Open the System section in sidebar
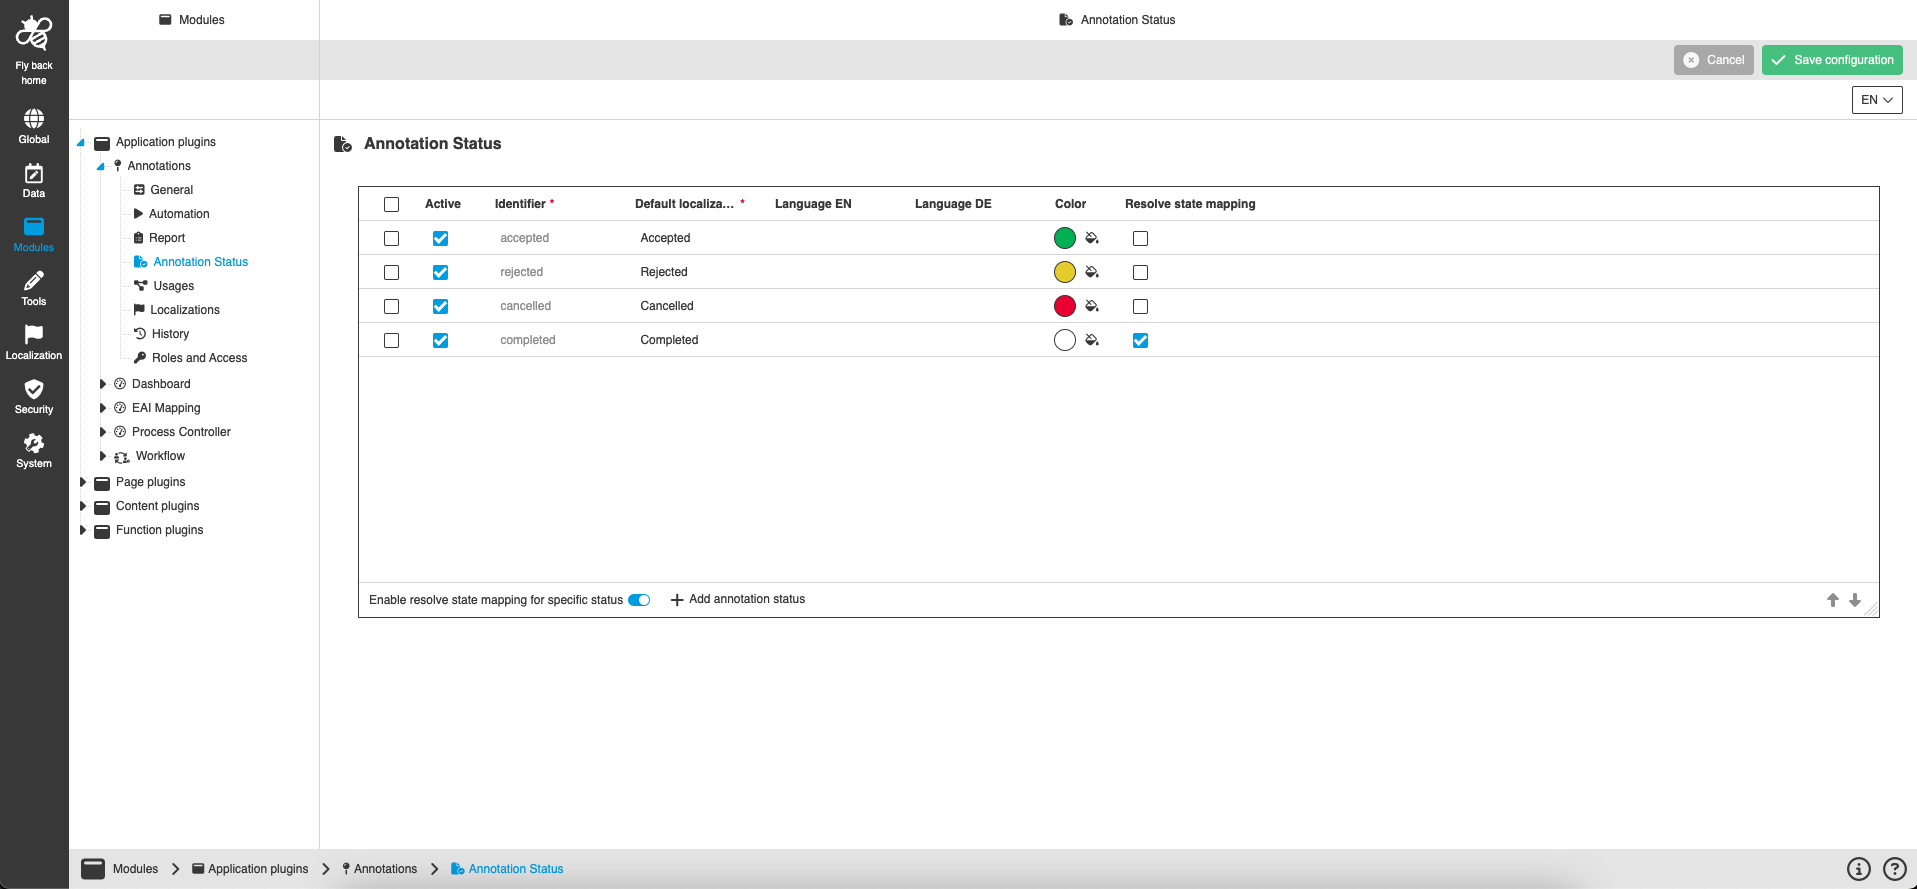This screenshot has height=889, width=1917. click(34, 451)
